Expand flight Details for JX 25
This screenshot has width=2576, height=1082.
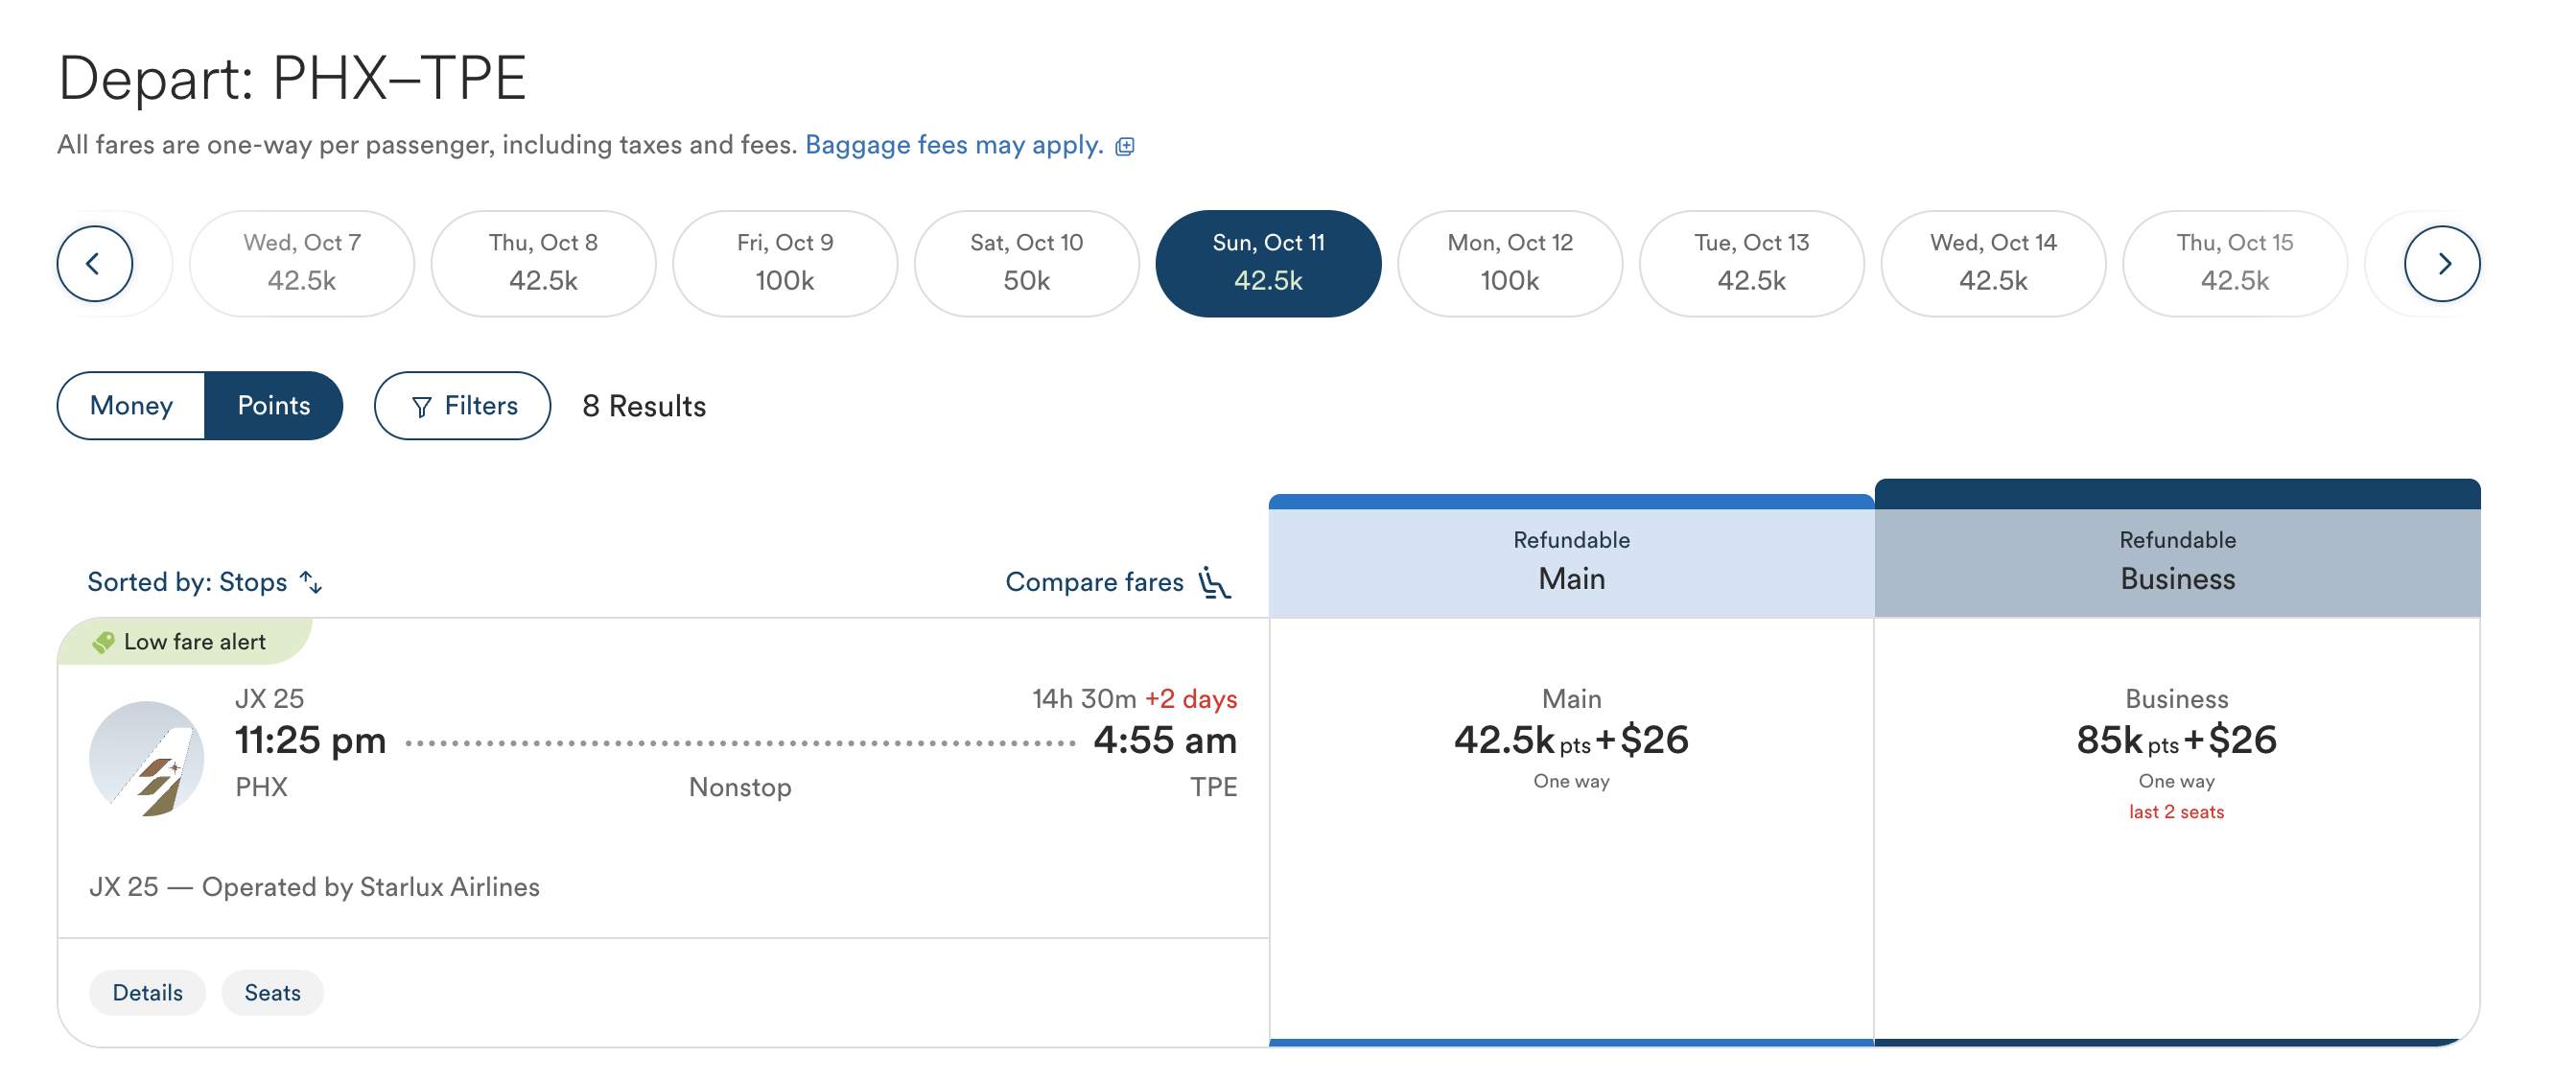pos(147,992)
